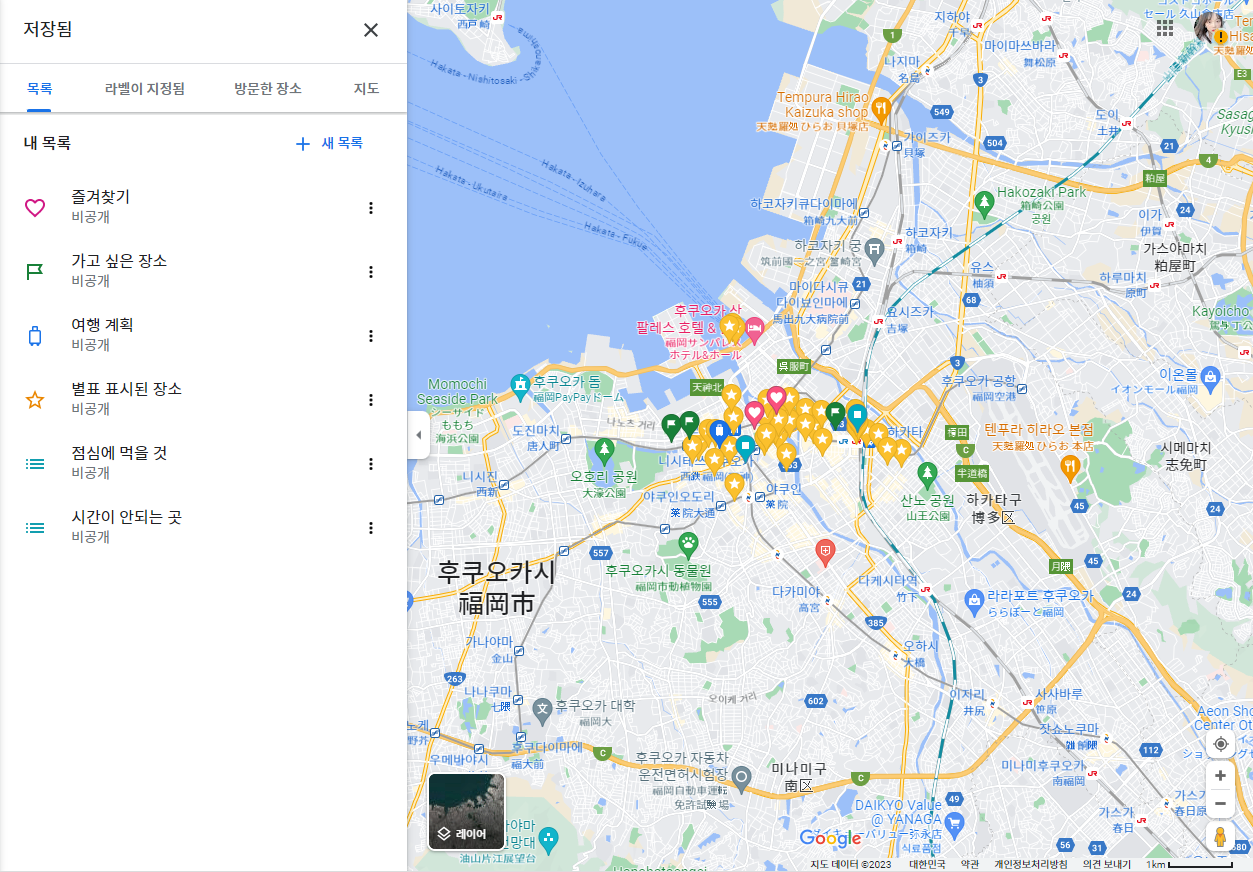Click the list icon beside 점심에 먹을 것
This screenshot has width=1253, height=872.
[35, 464]
